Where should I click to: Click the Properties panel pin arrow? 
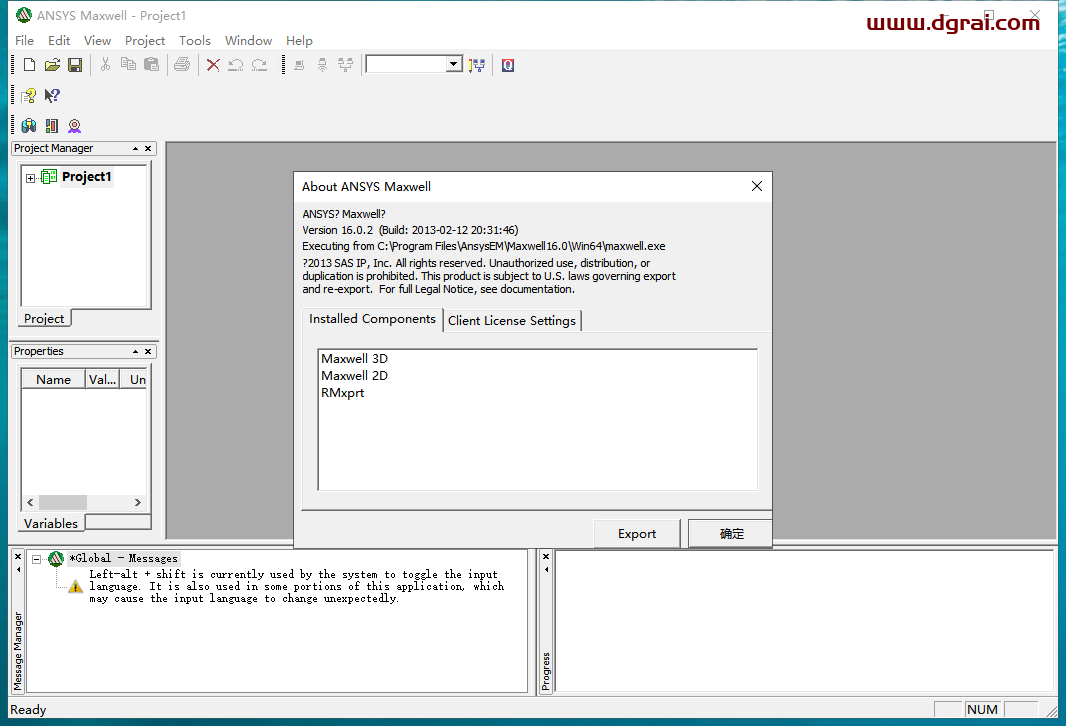click(x=135, y=351)
